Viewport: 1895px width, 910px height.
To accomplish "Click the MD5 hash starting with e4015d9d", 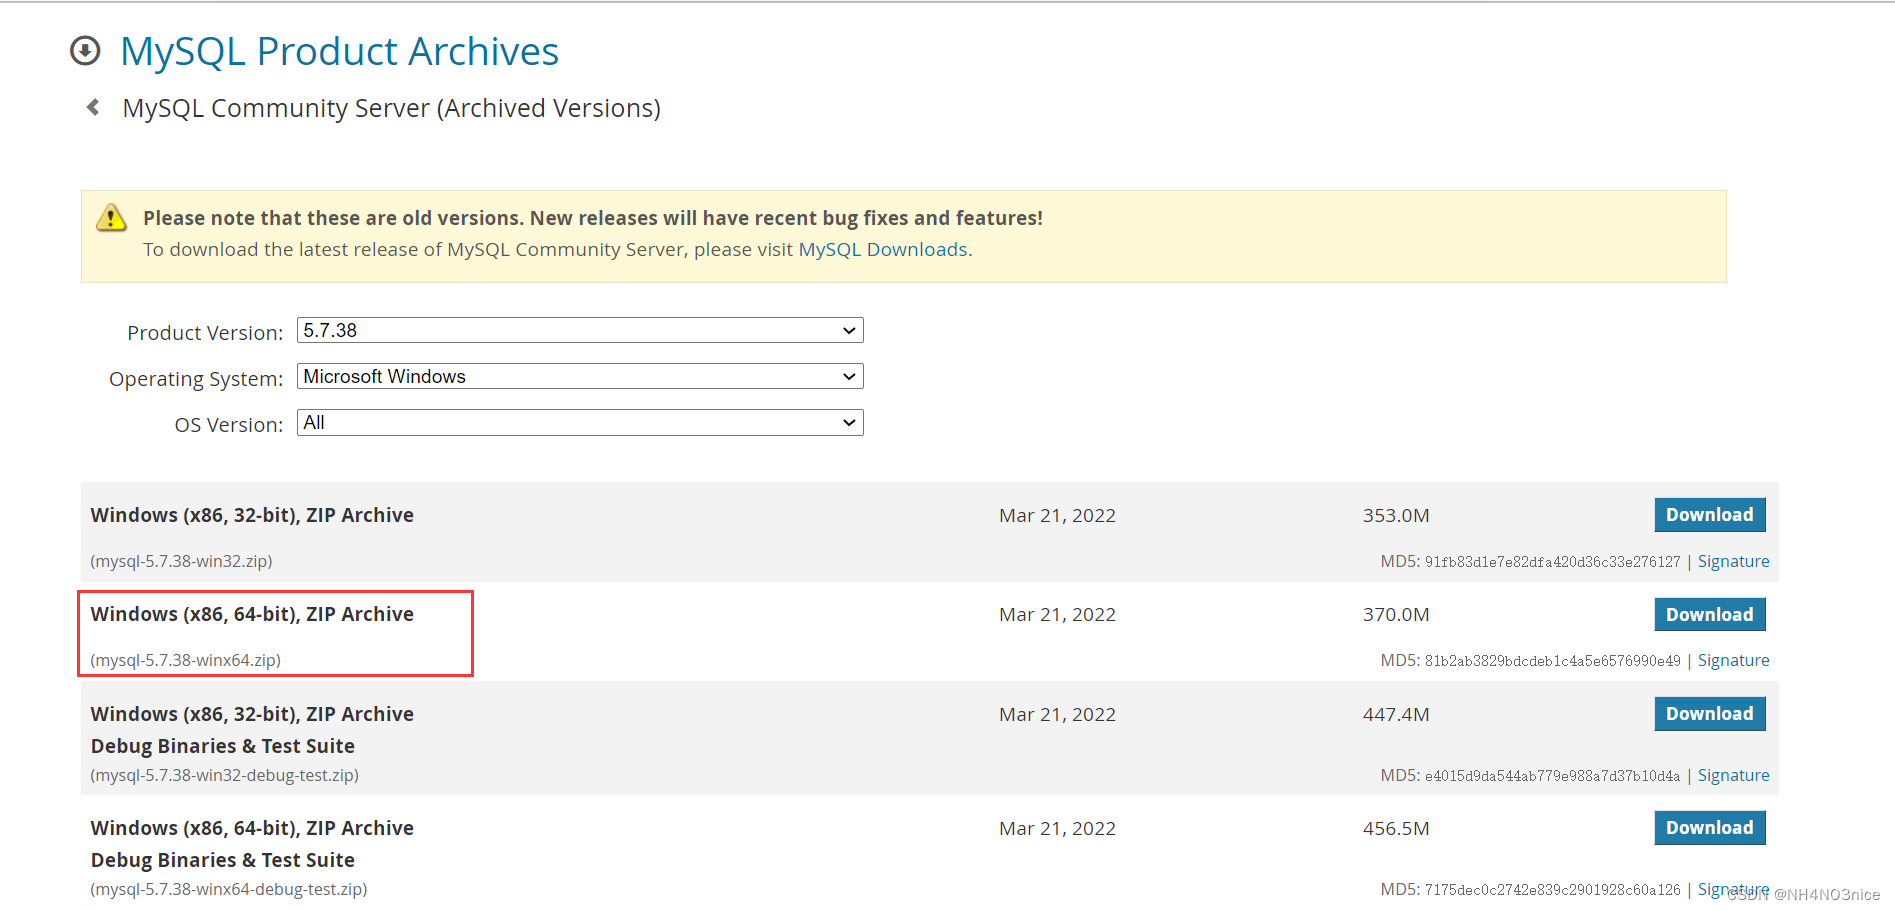I will coord(1552,776).
